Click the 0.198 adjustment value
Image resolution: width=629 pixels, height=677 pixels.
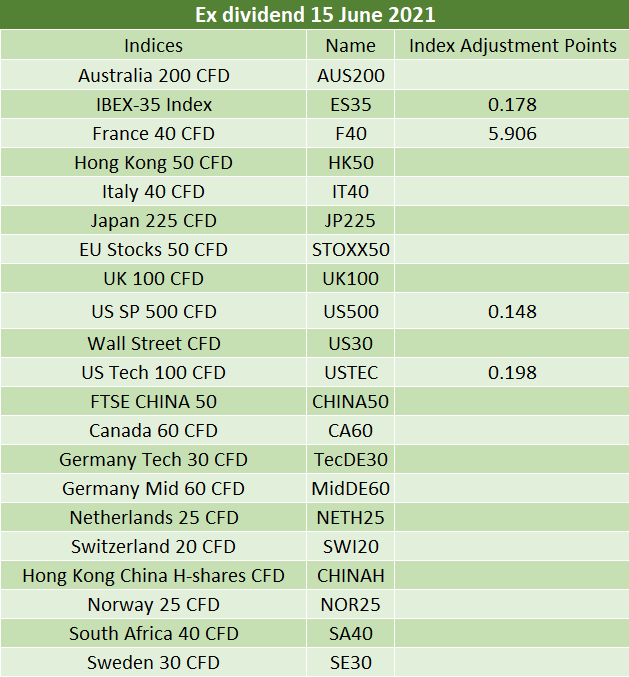(512, 372)
